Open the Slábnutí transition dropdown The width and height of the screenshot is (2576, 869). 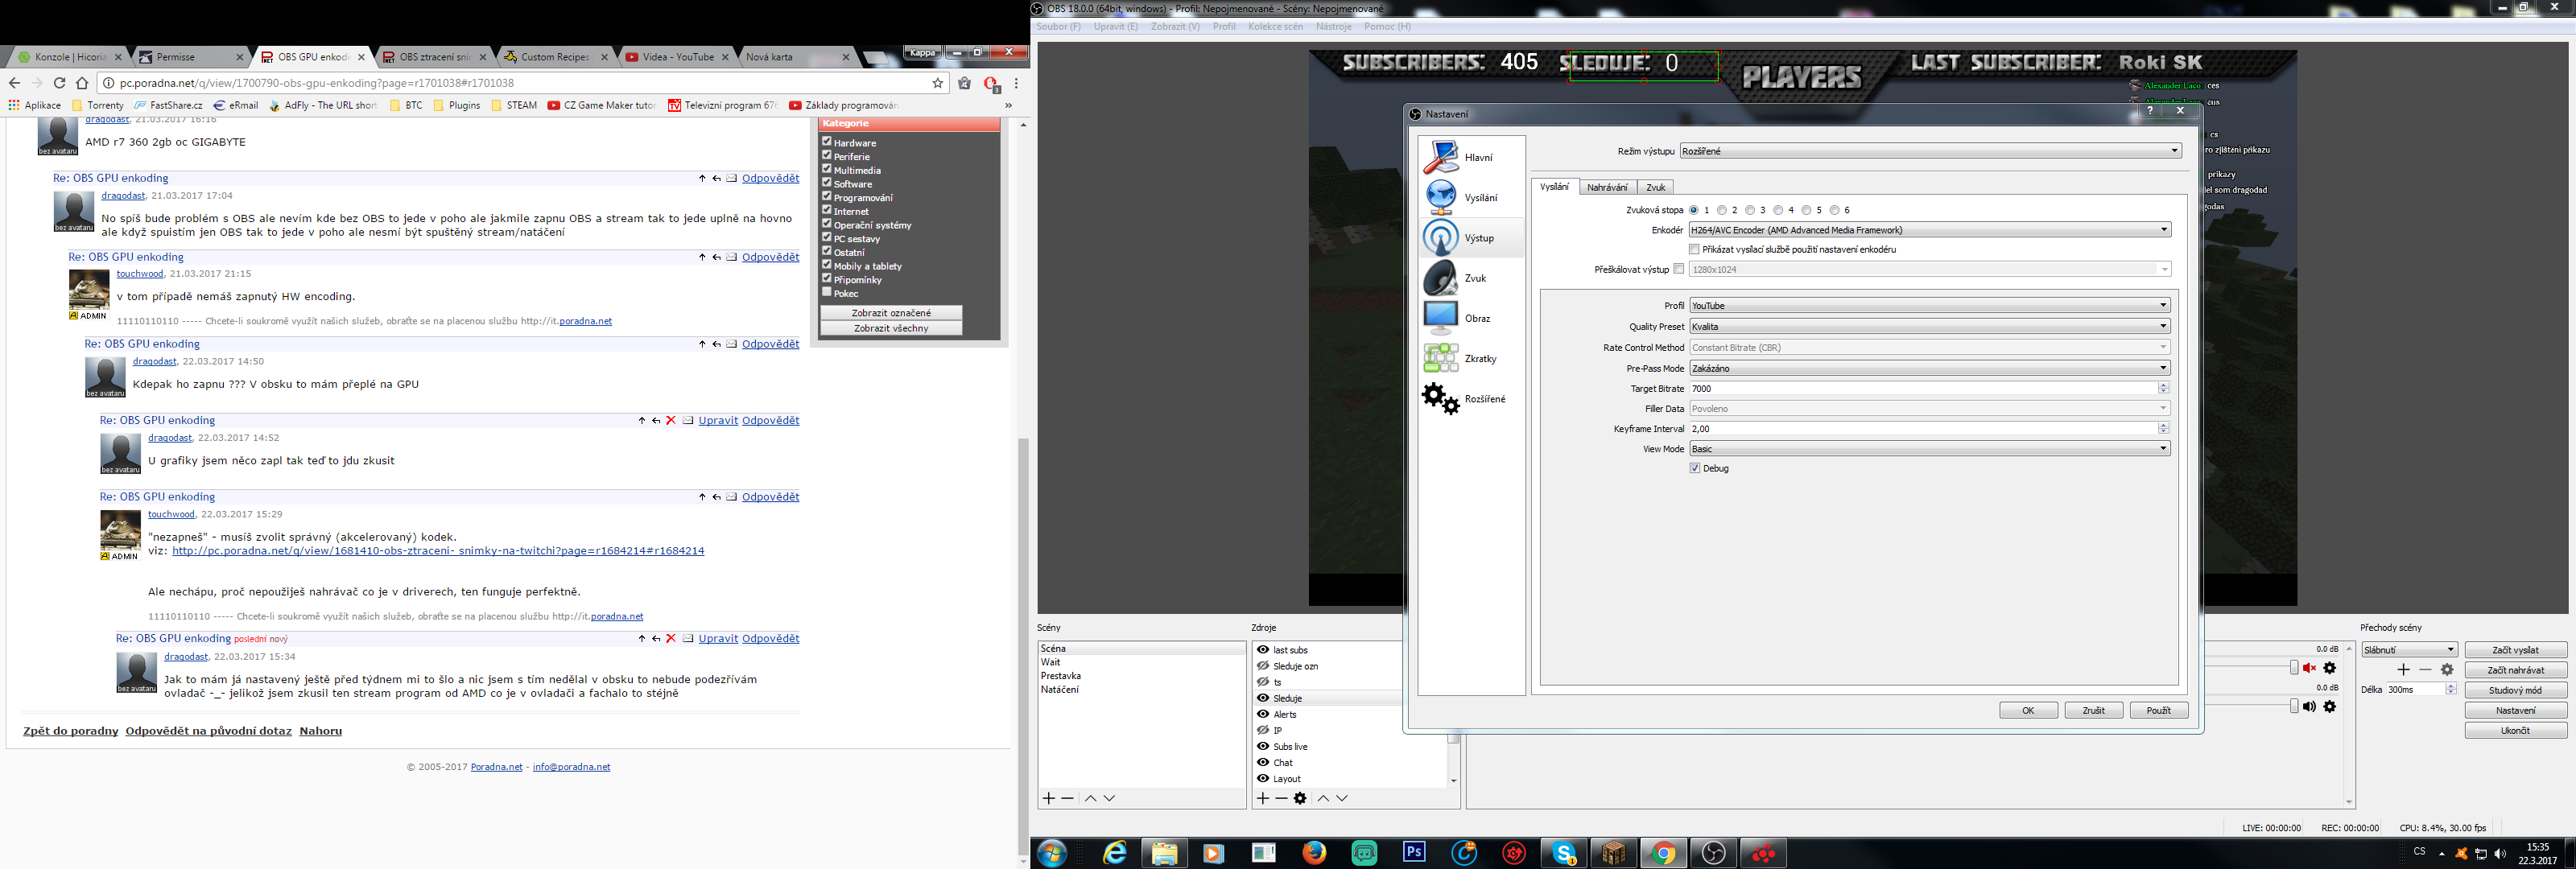pyautogui.click(x=2409, y=650)
